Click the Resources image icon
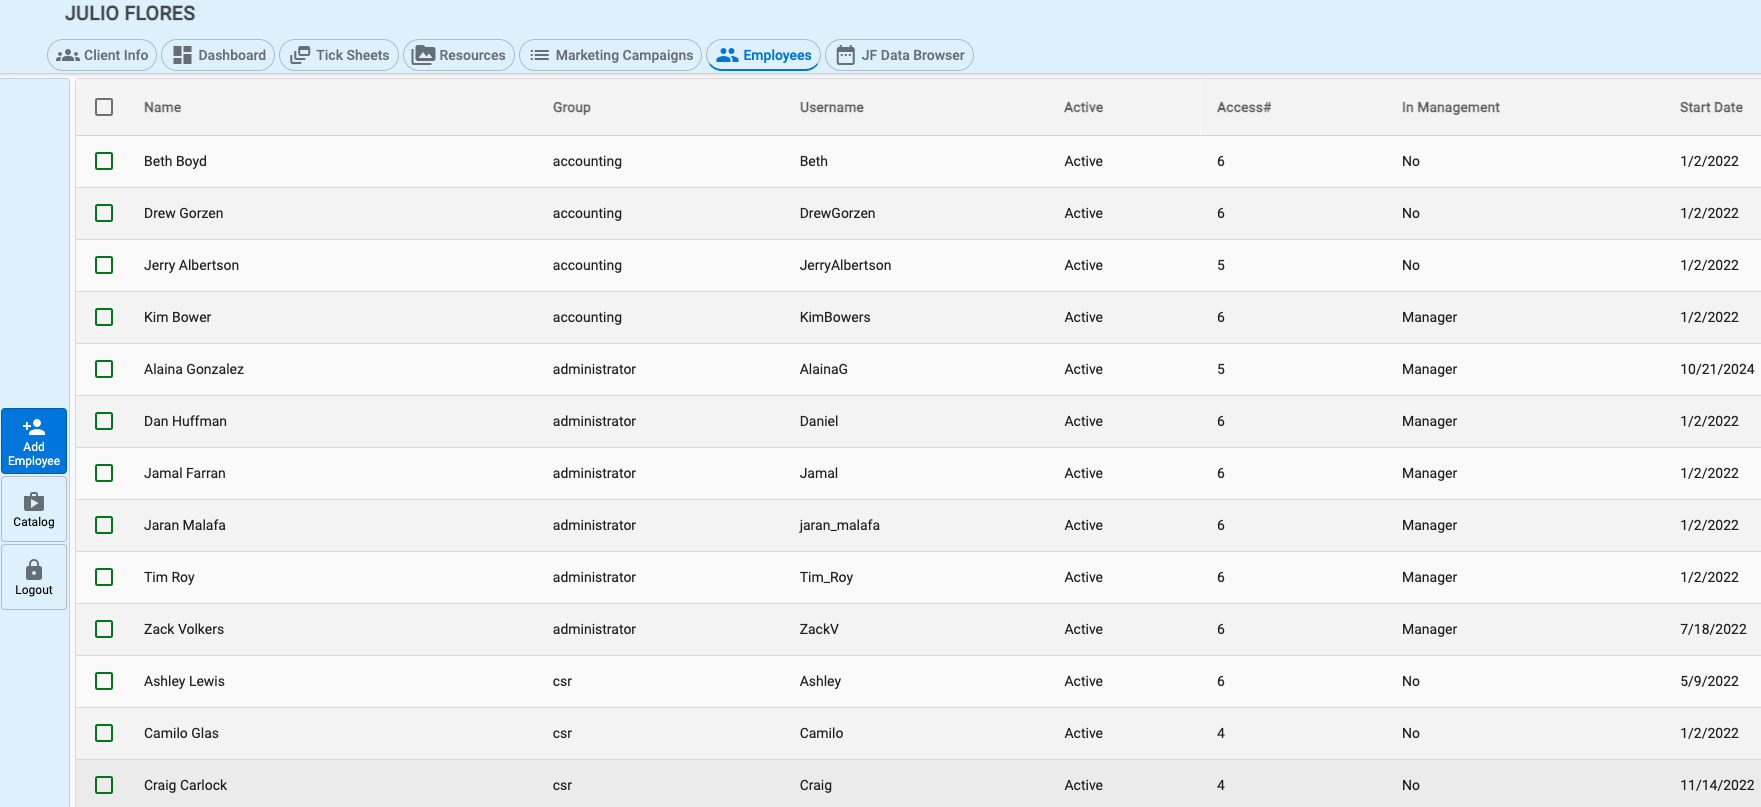1761x807 pixels. pyautogui.click(x=424, y=55)
